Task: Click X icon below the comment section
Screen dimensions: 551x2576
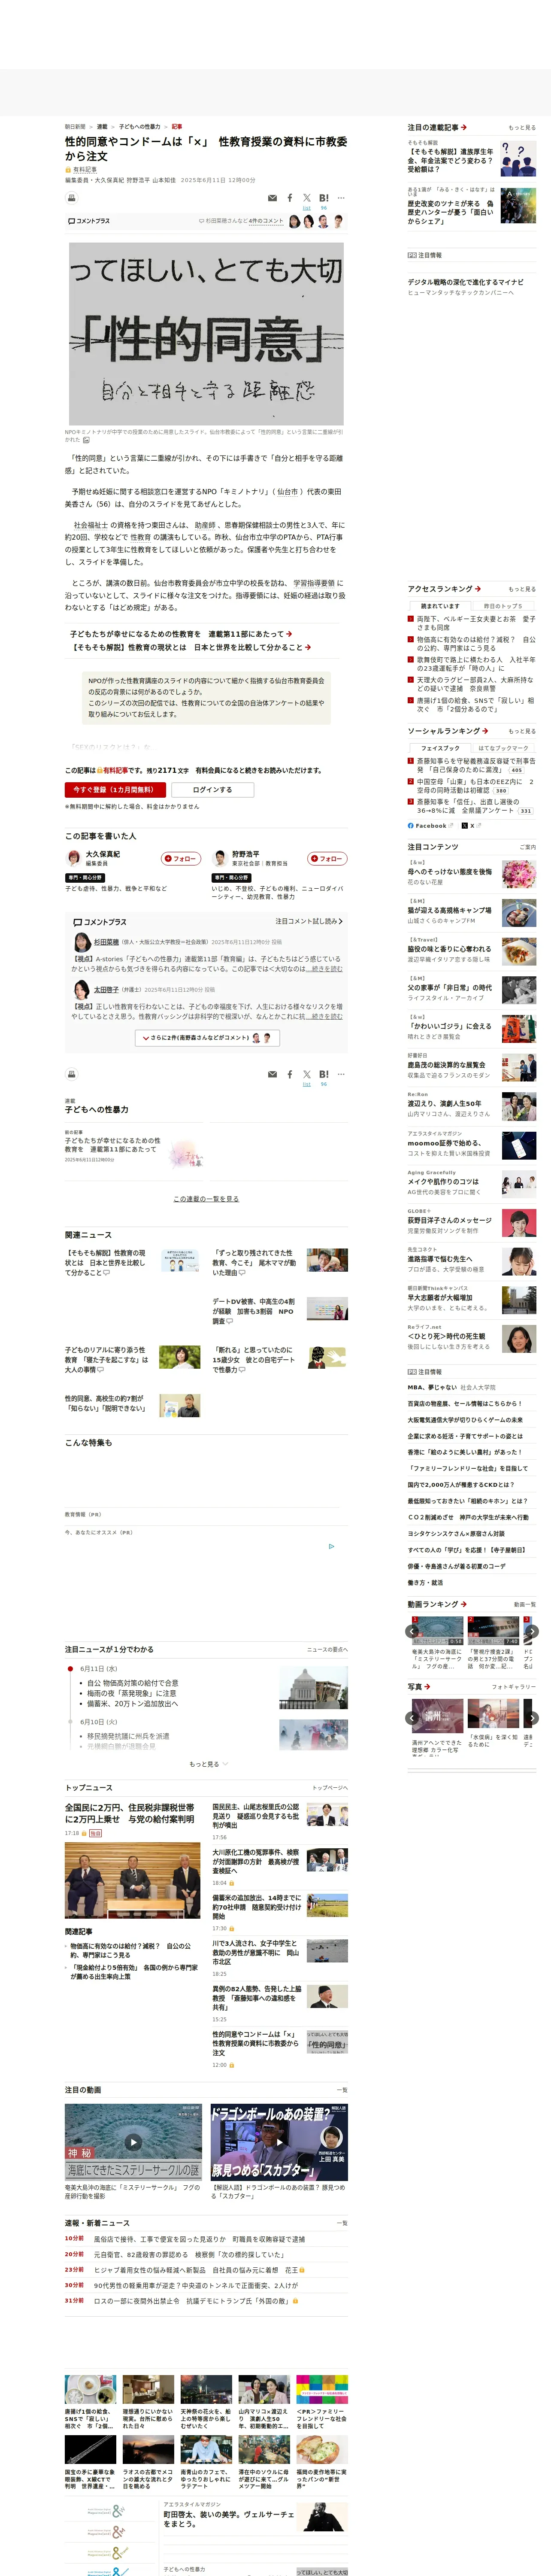Action: [307, 1074]
